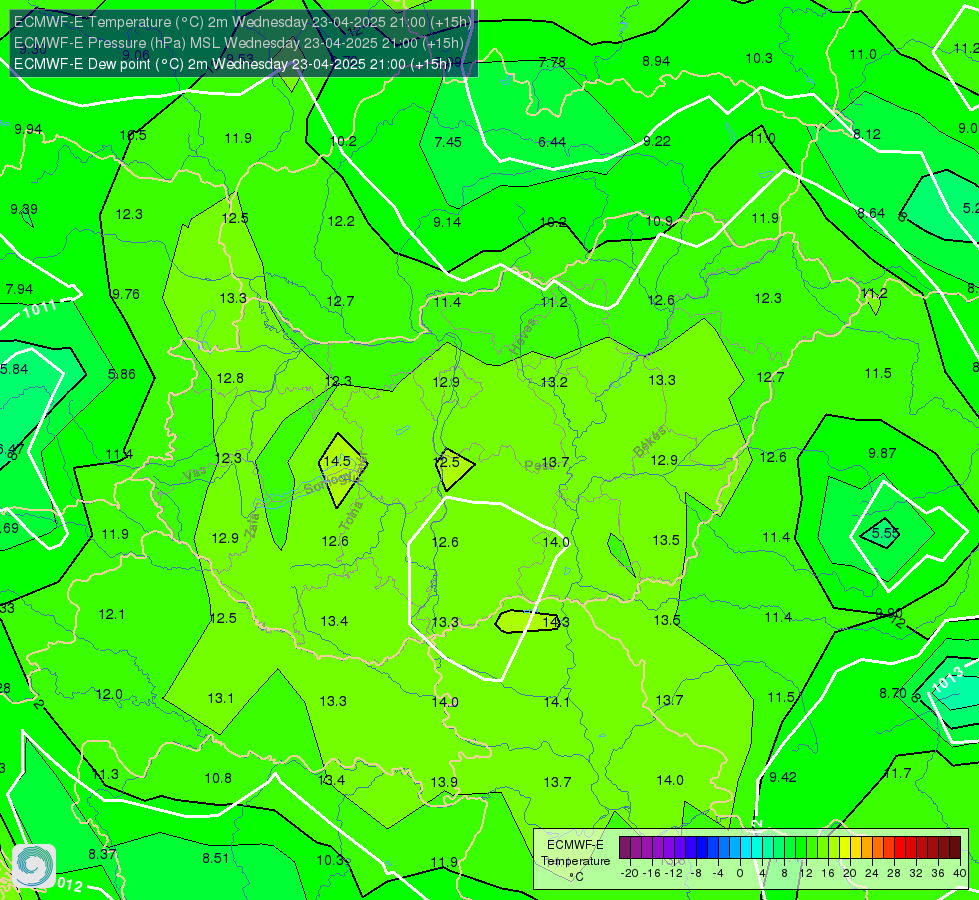The width and height of the screenshot is (979, 900).
Task: Click the 1011 isobar label
Action: [x=41, y=308]
